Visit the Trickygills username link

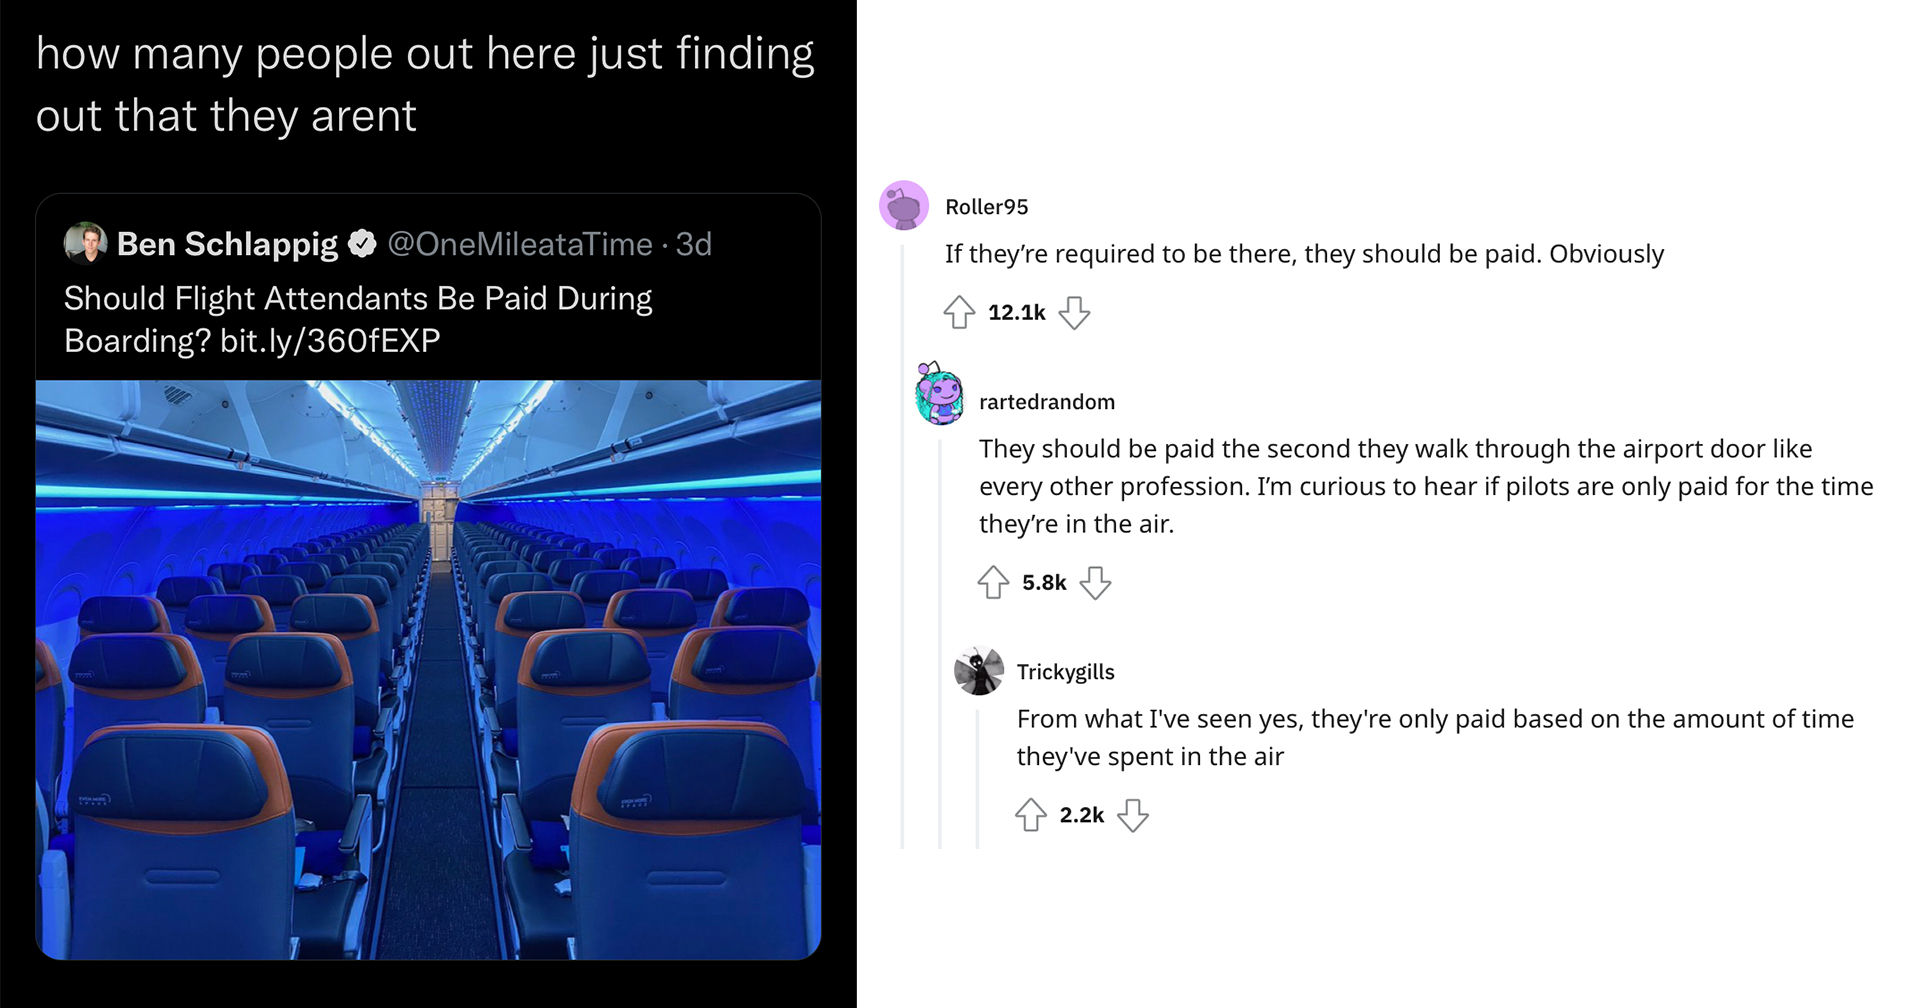click(1065, 672)
